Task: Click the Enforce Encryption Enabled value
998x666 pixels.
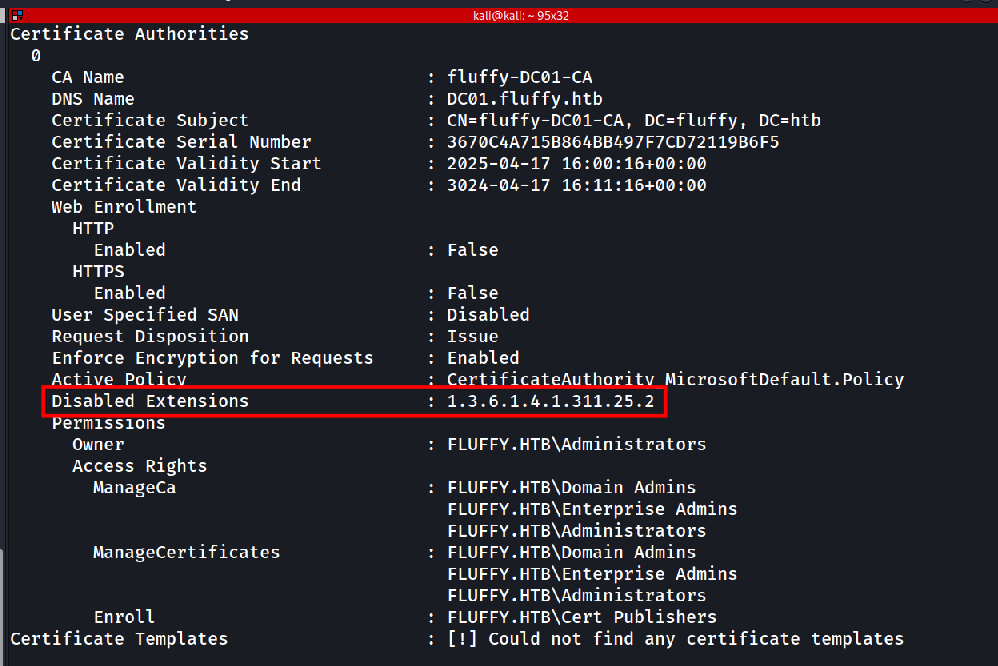Action: (x=483, y=358)
